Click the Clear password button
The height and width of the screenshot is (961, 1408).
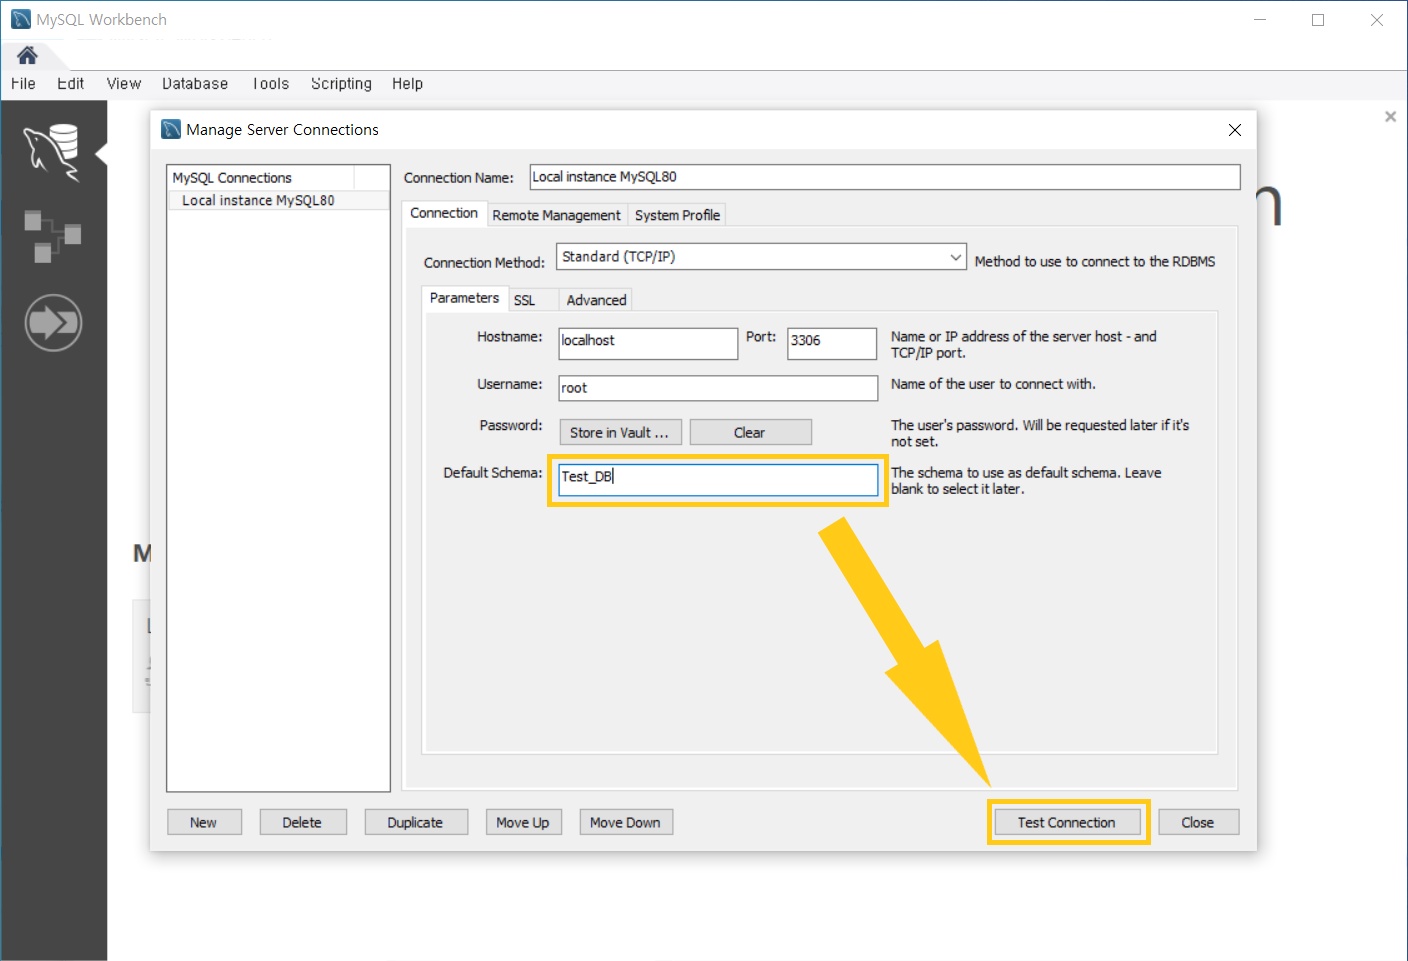tap(750, 432)
